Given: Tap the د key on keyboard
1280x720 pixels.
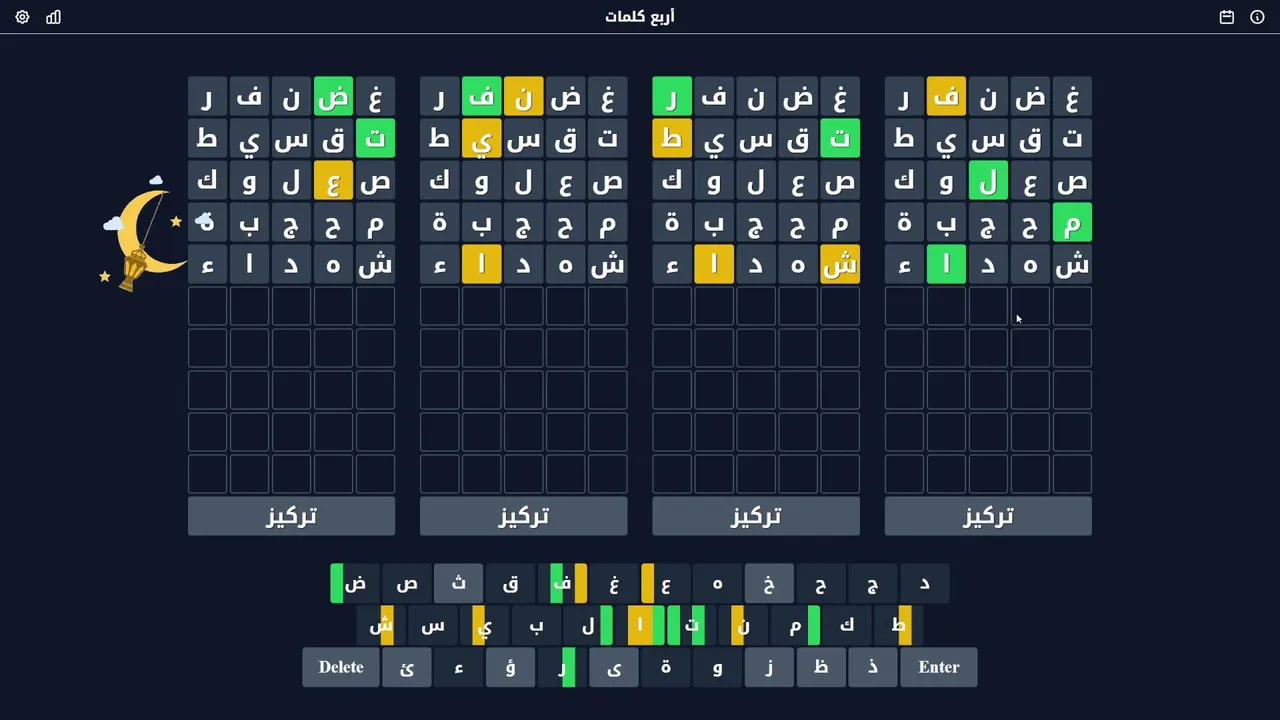Looking at the screenshot, I should coord(924,583).
